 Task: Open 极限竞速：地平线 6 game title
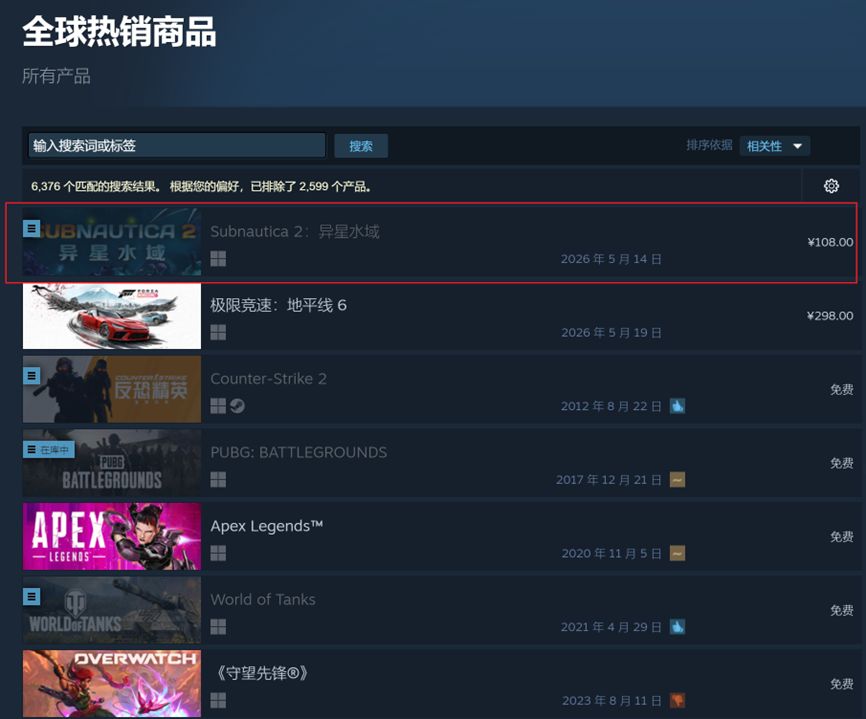tap(278, 305)
